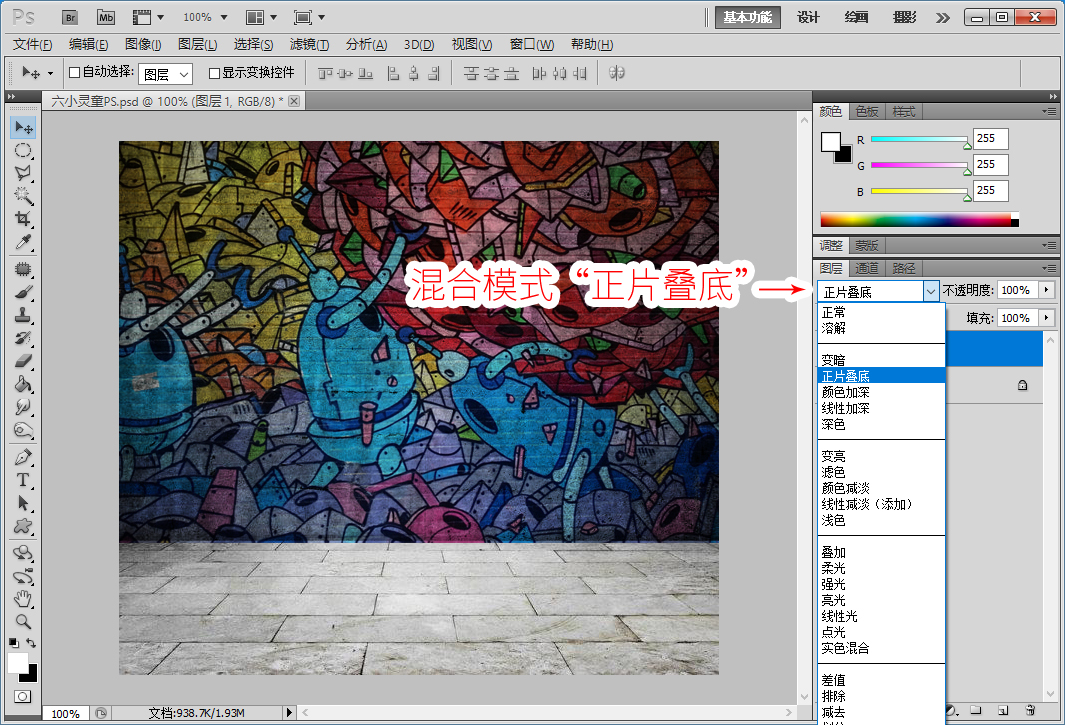
Task: Select the Sponge tool
Action: pyautogui.click(x=23, y=430)
